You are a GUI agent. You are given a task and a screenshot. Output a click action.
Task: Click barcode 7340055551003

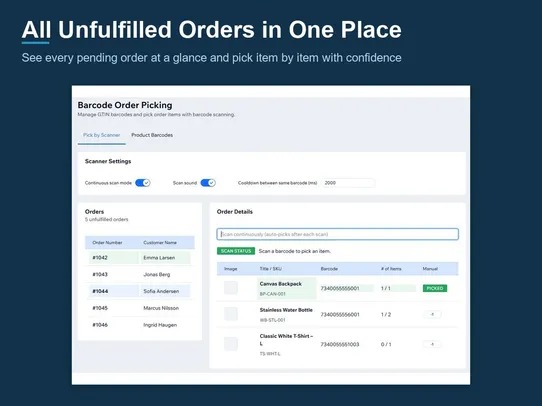(x=340, y=344)
